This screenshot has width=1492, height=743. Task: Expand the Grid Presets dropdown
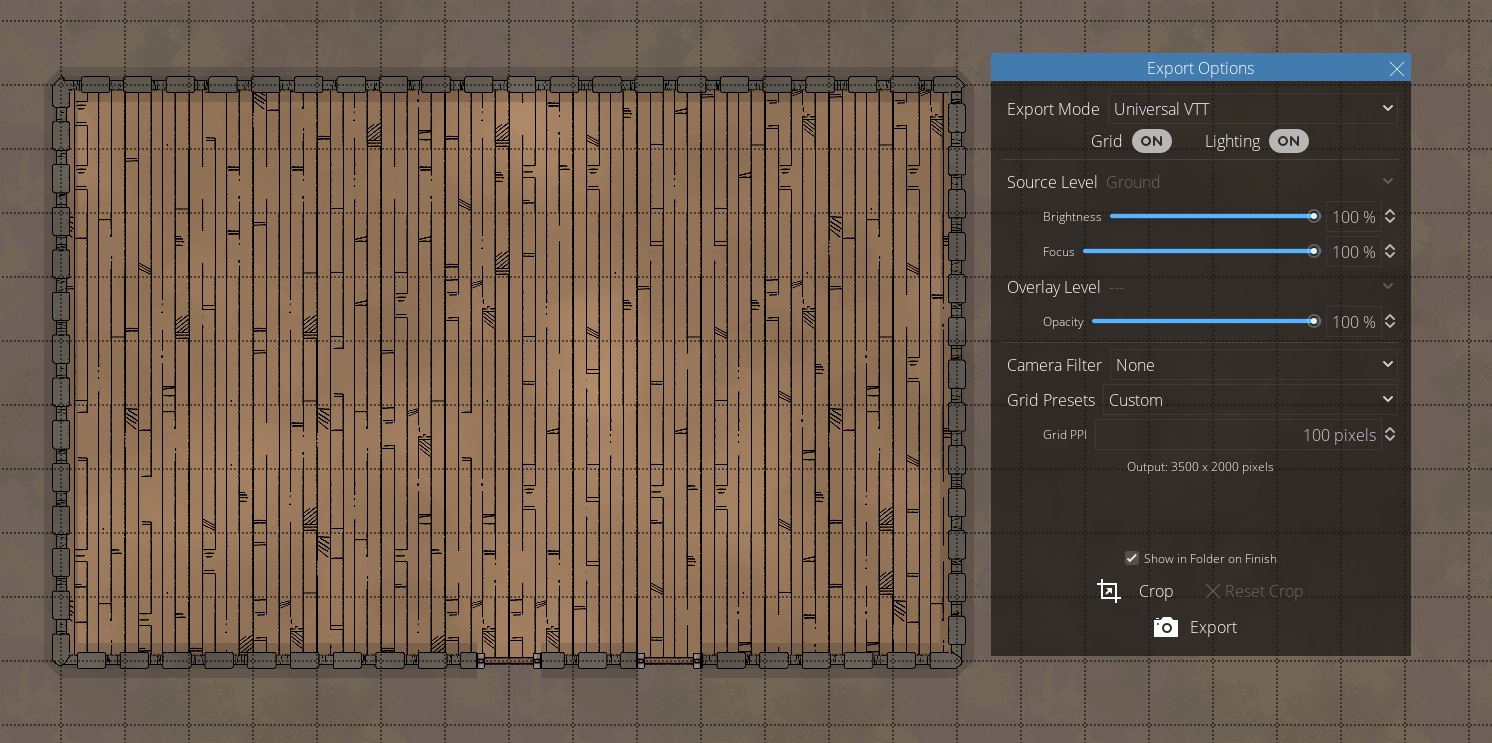1250,400
